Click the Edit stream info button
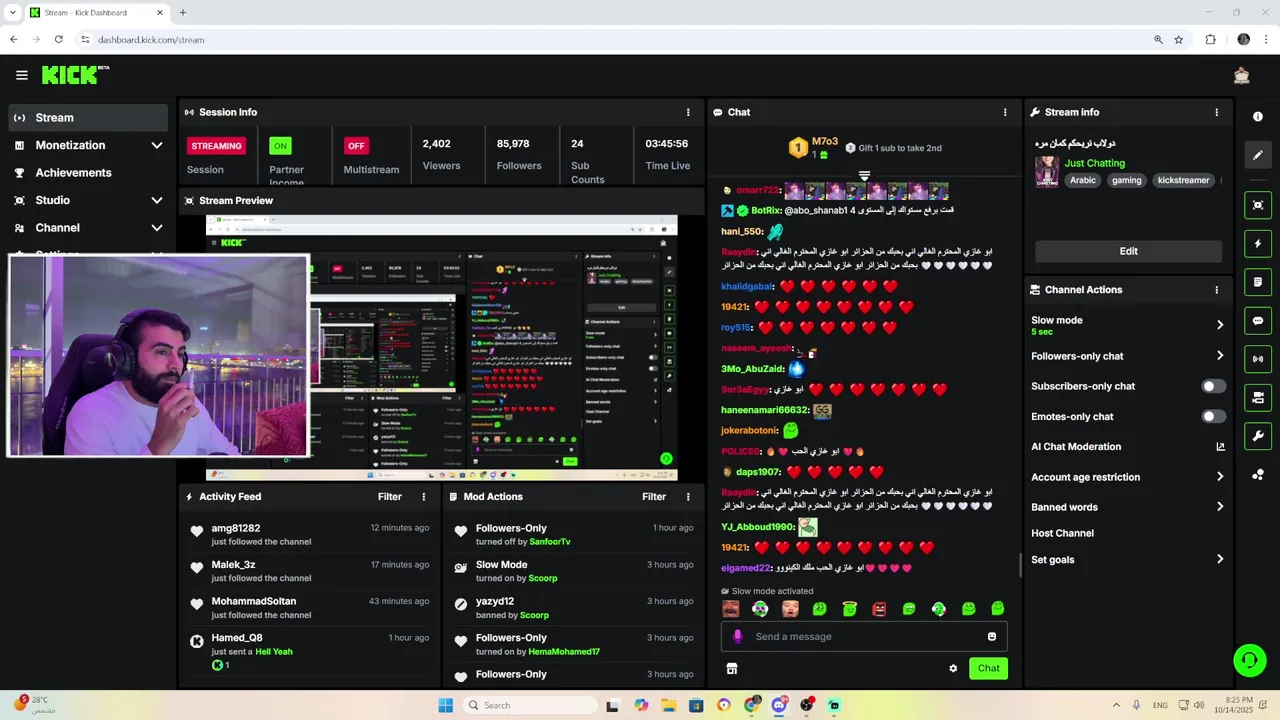Image resolution: width=1280 pixels, height=720 pixels. 1128,251
